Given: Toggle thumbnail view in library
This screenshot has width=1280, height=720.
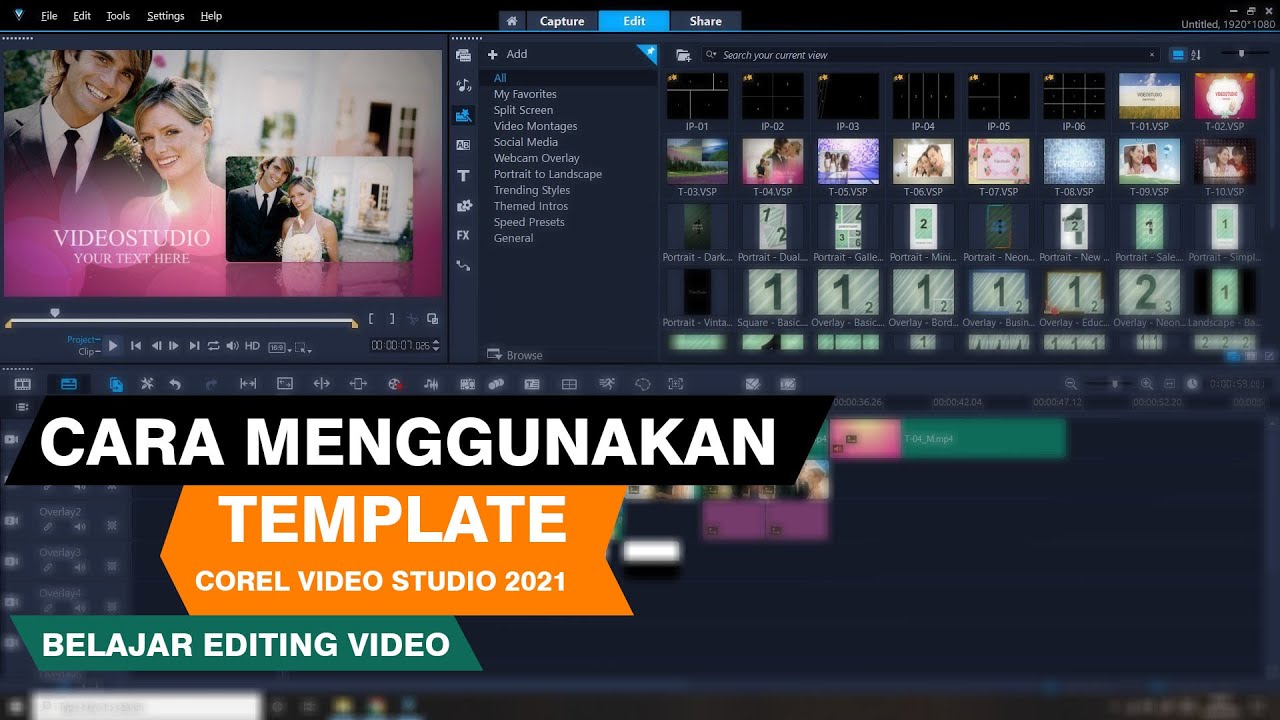Looking at the screenshot, I should click(1178, 55).
